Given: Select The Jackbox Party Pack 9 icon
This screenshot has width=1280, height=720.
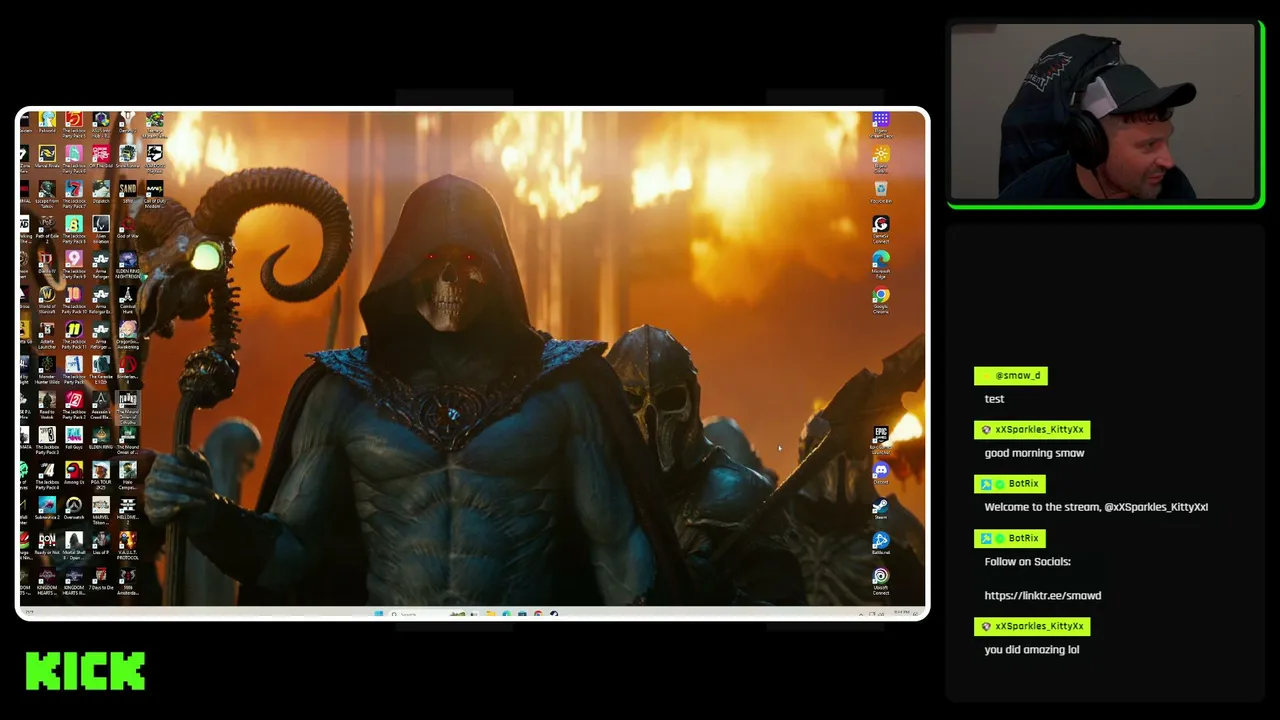Looking at the screenshot, I should pos(74,262).
